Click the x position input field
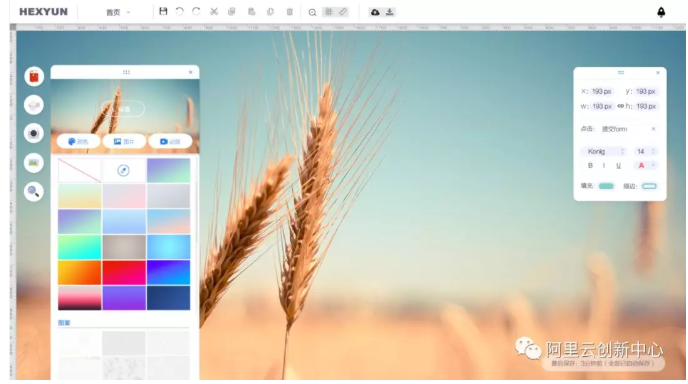 602,91
